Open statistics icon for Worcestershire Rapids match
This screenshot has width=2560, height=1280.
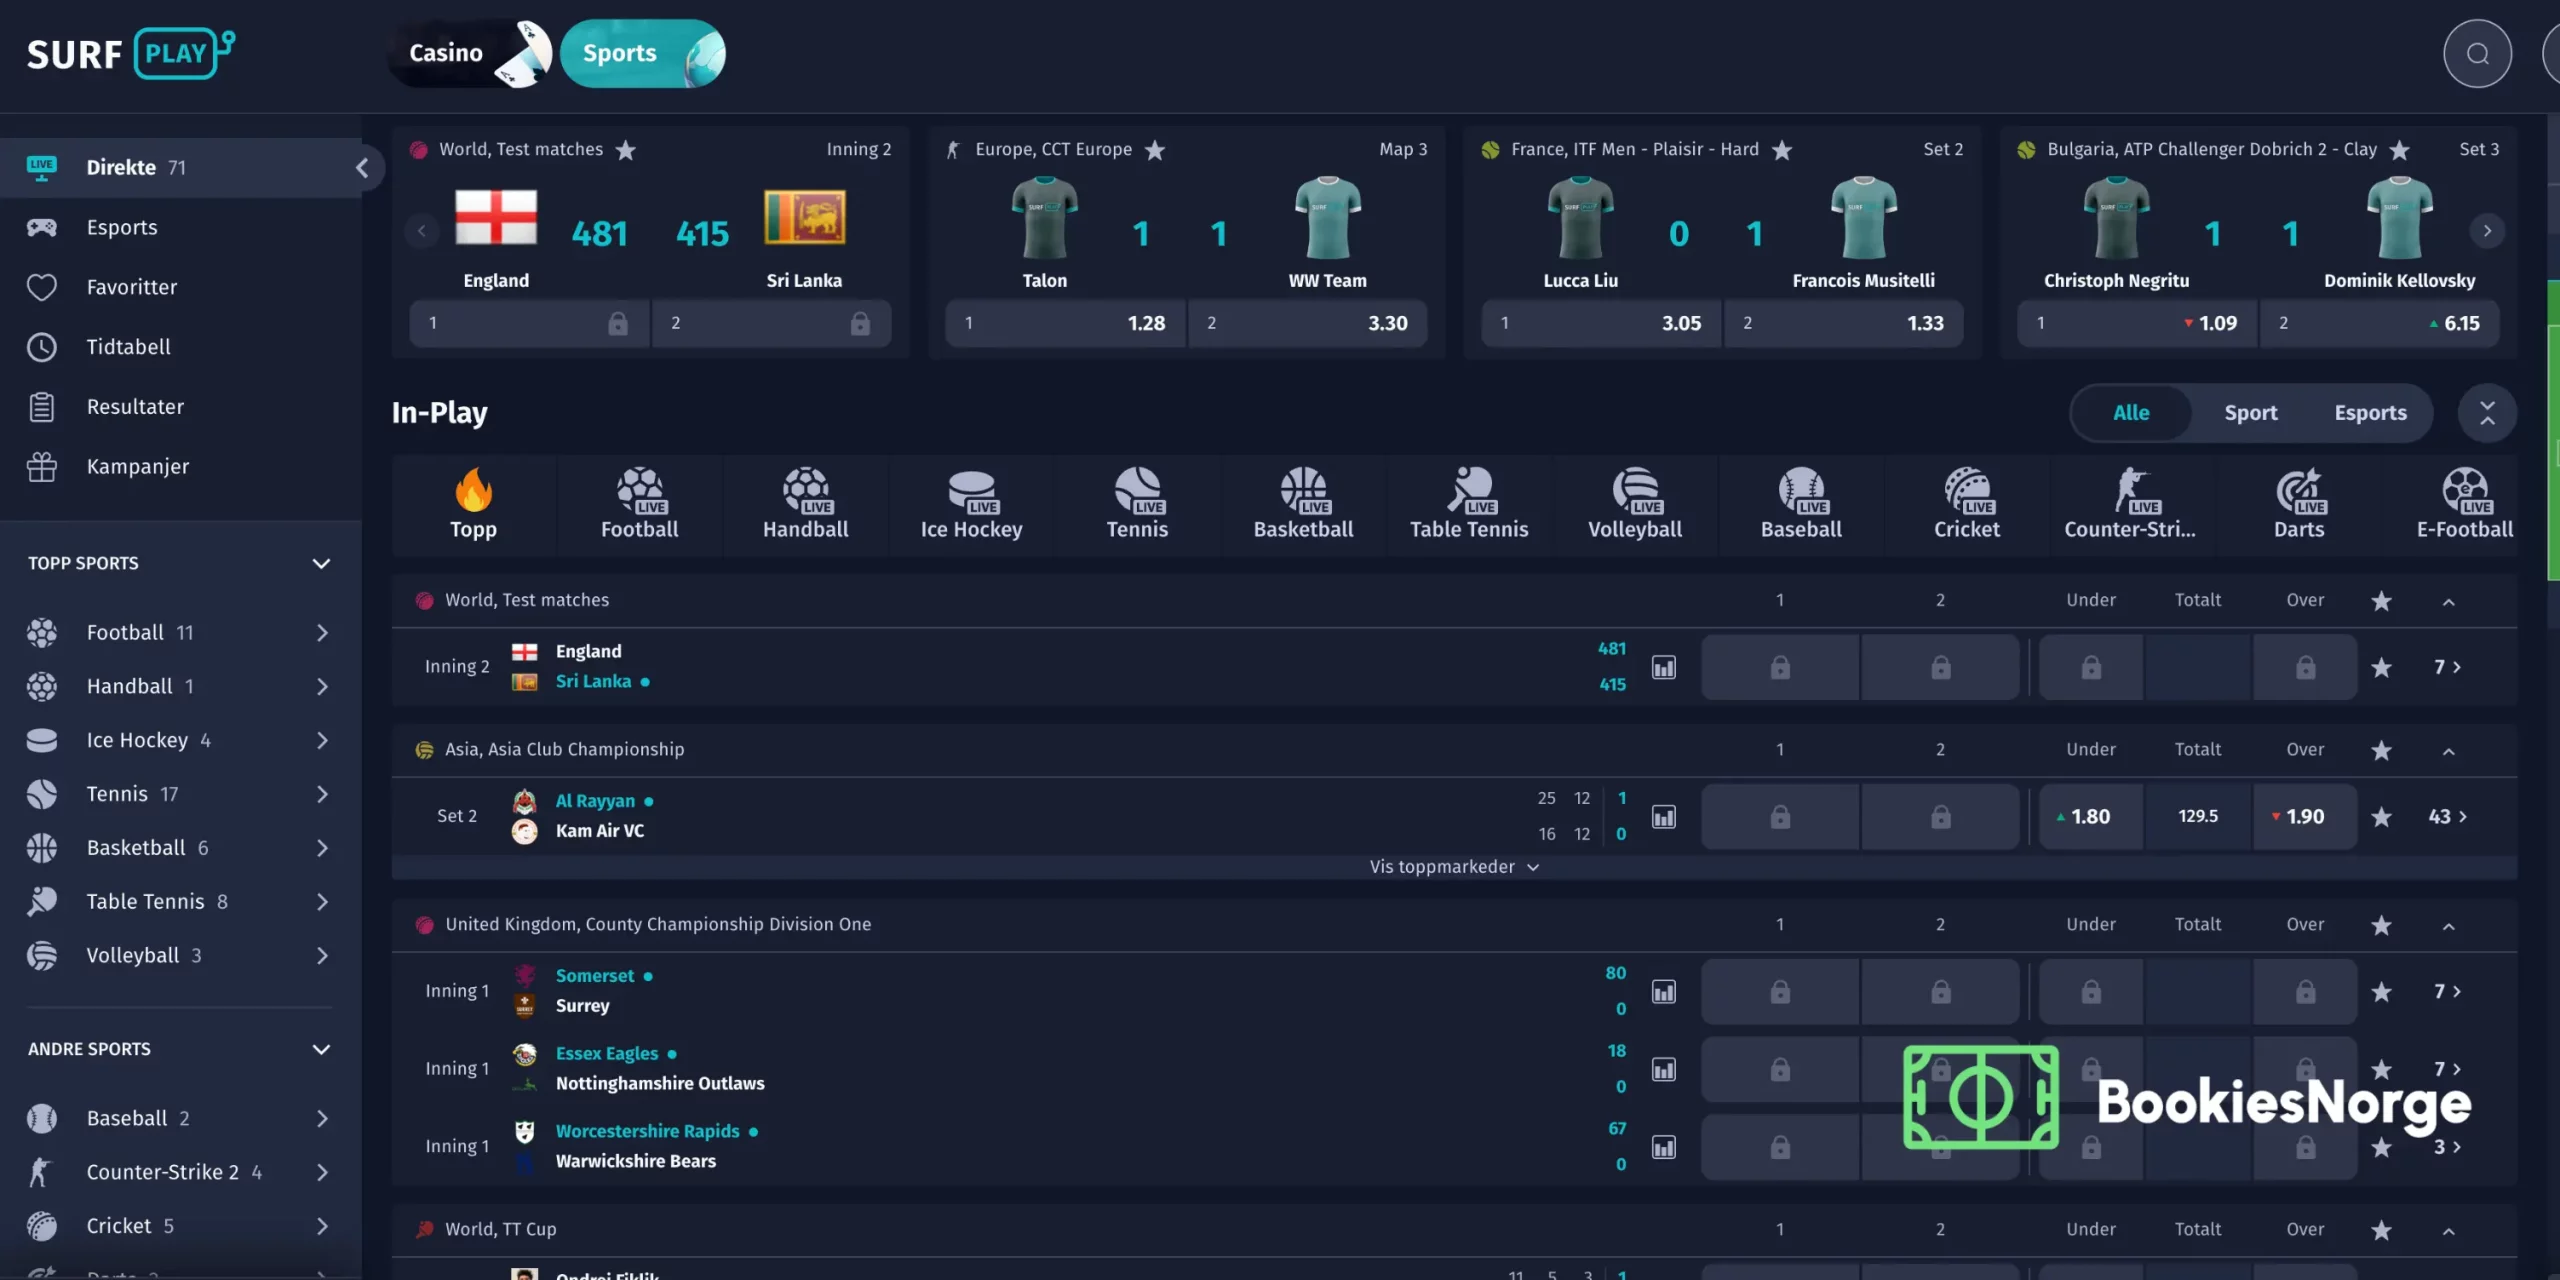tap(1664, 1147)
